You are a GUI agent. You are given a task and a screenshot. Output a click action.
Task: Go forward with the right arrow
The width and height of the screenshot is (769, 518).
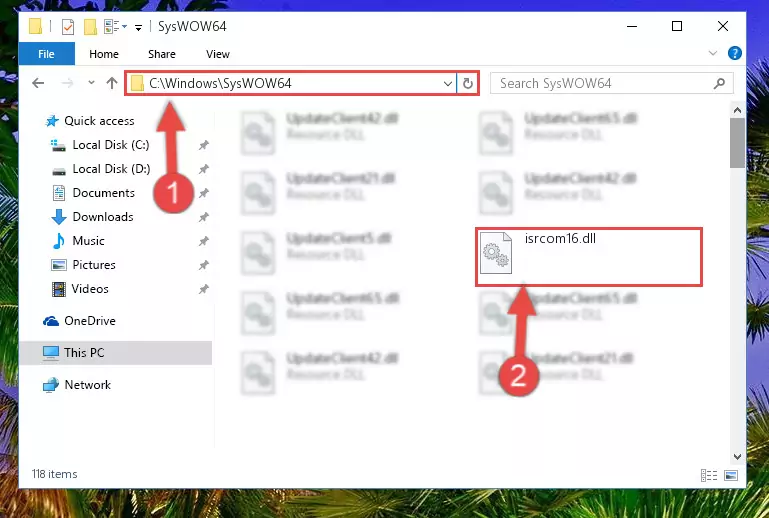(68, 83)
